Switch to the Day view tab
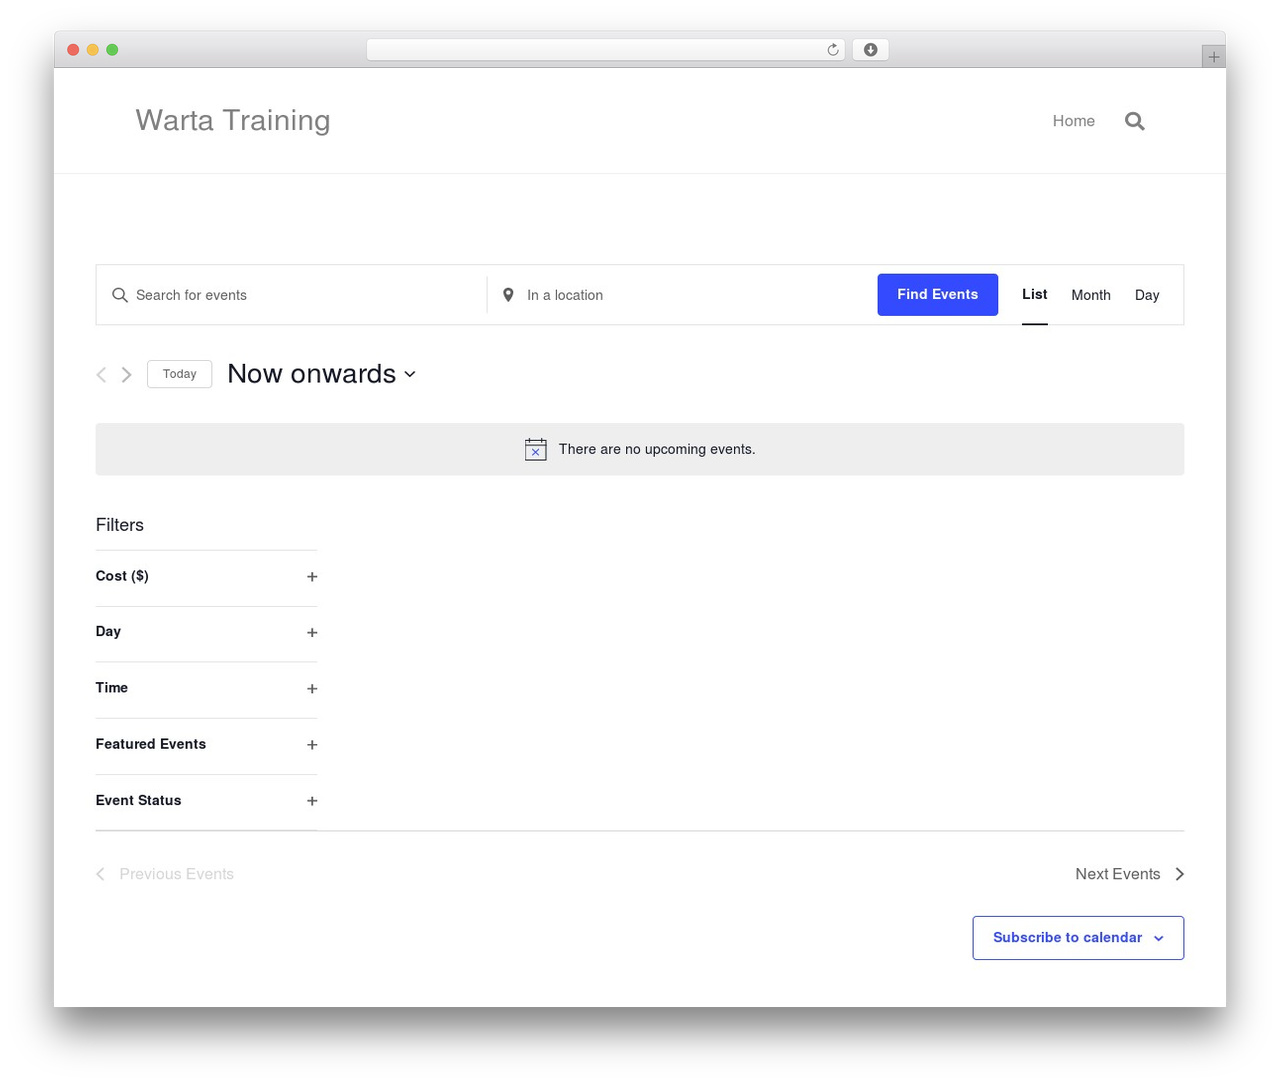The image size is (1280, 1084). point(1147,295)
